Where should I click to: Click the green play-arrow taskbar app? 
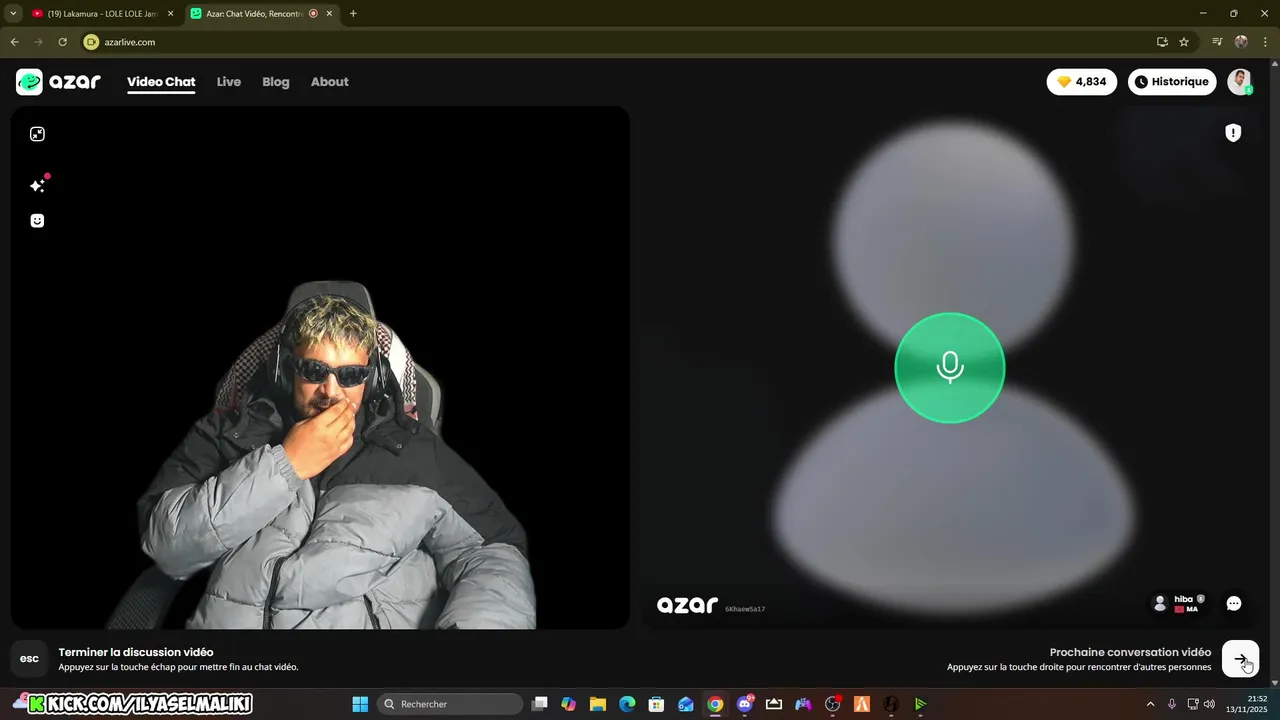[x=920, y=704]
